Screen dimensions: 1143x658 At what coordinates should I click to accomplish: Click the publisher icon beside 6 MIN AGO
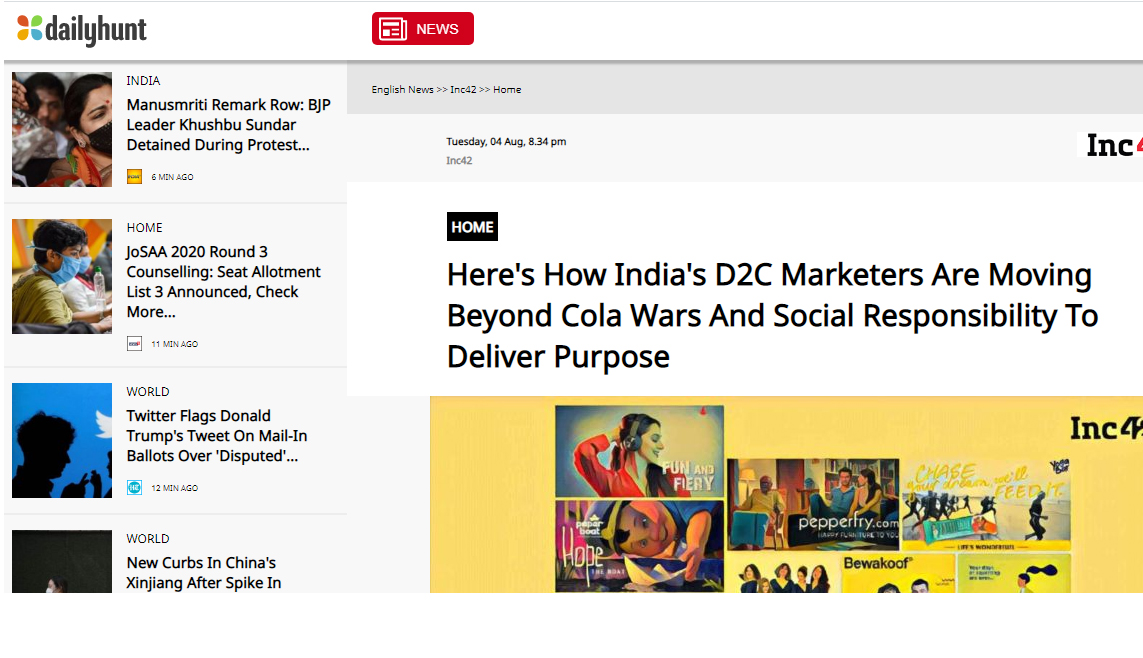tap(134, 177)
